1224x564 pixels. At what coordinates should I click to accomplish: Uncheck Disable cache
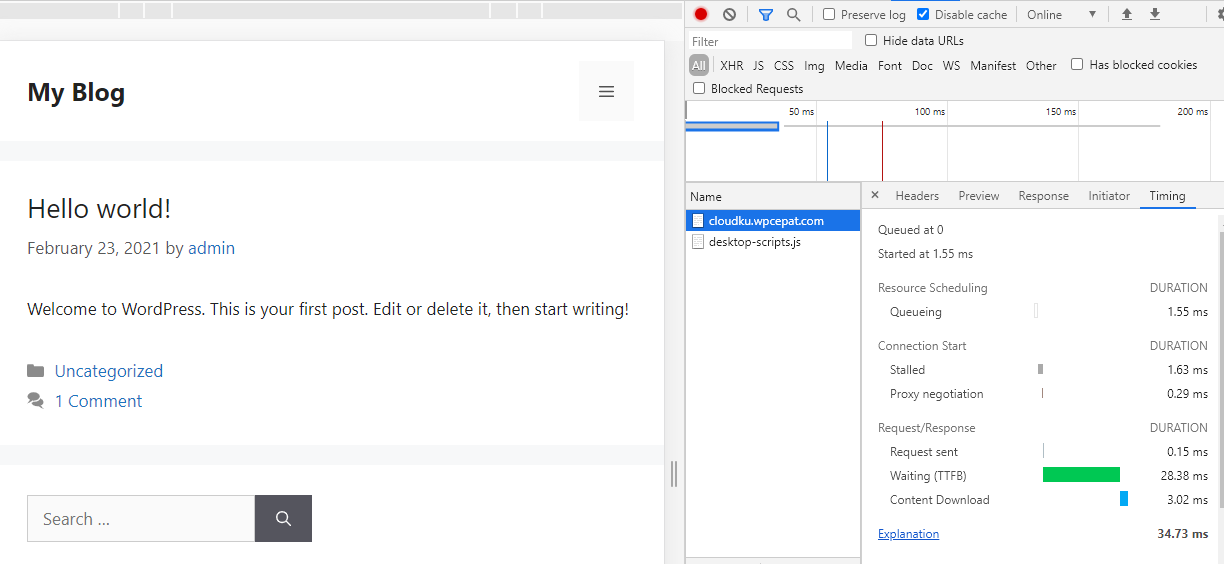pos(923,15)
